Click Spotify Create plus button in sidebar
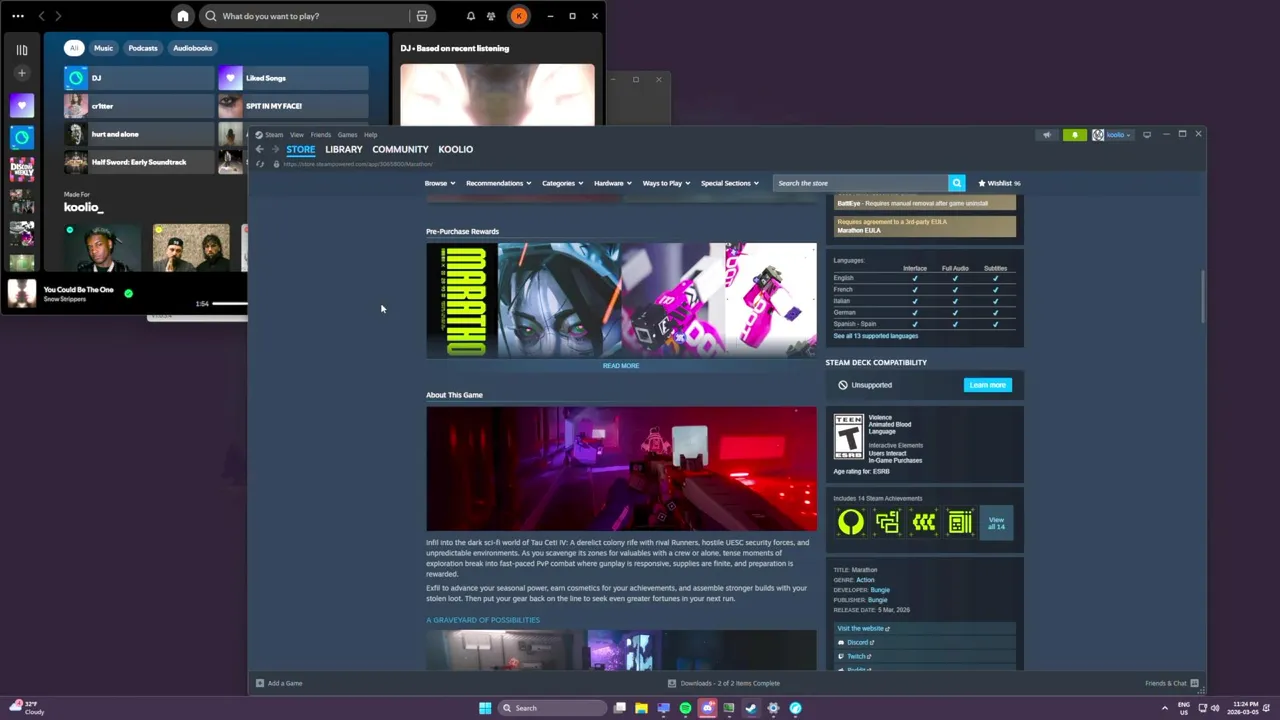This screenshot has width=1280, height=720. coord(22,73)
